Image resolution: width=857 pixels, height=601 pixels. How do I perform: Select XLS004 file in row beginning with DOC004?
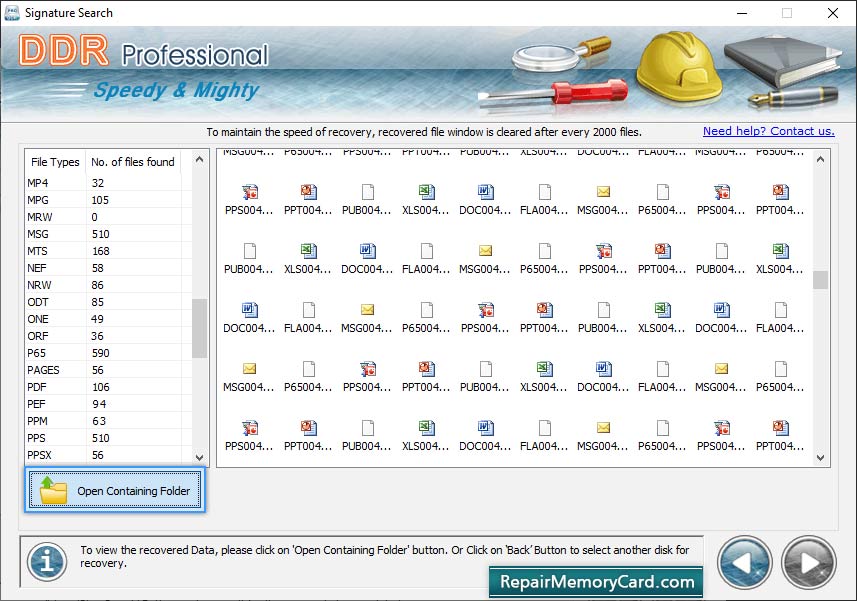point(662,318)
